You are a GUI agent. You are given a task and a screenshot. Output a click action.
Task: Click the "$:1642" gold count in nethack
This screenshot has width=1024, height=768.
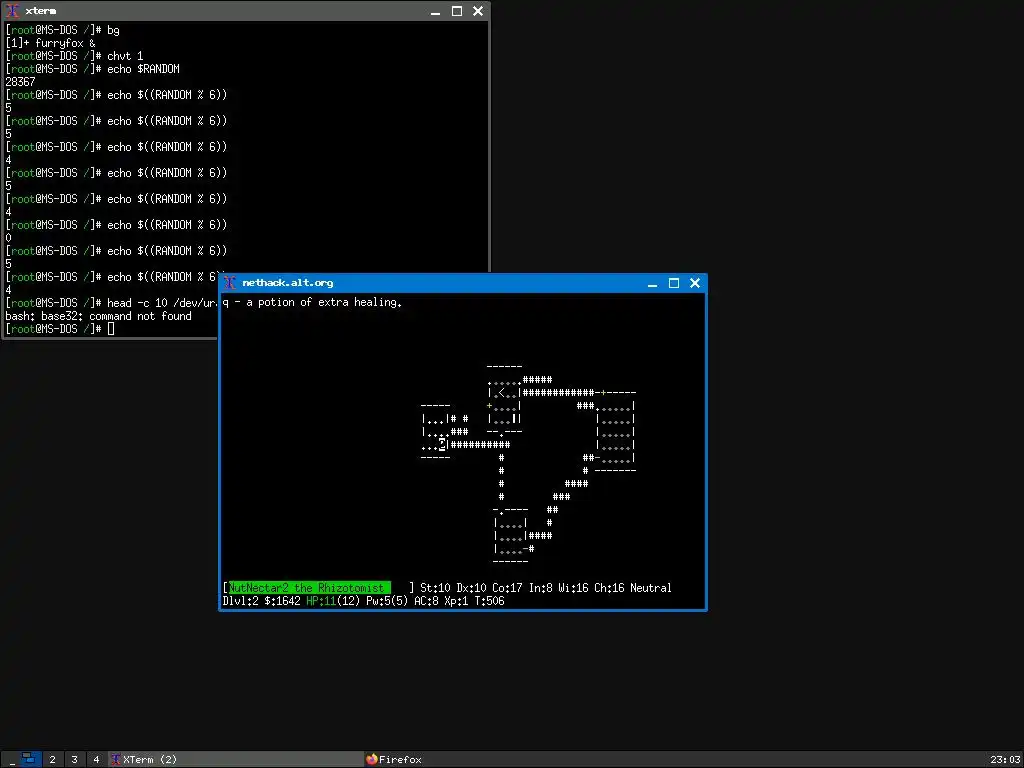tap(282, 601)
